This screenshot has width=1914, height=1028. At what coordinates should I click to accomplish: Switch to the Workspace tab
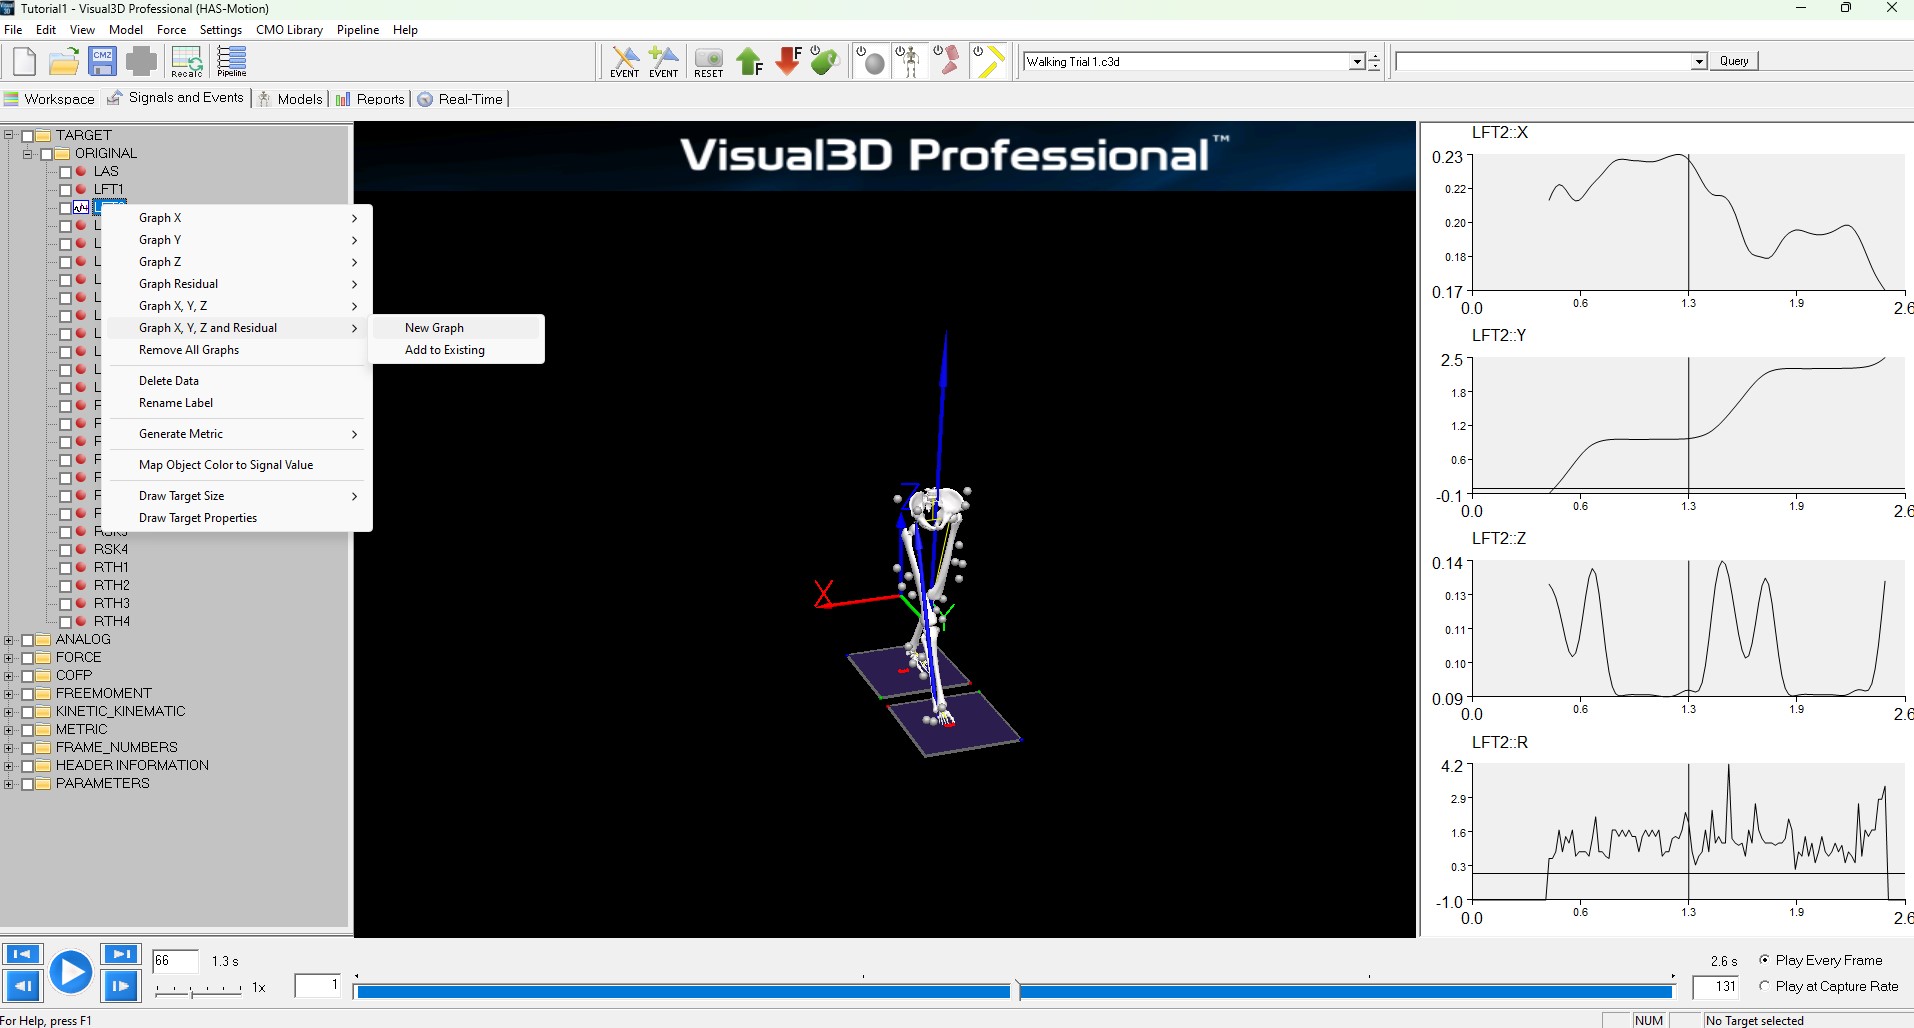click(x=49, y=99)
